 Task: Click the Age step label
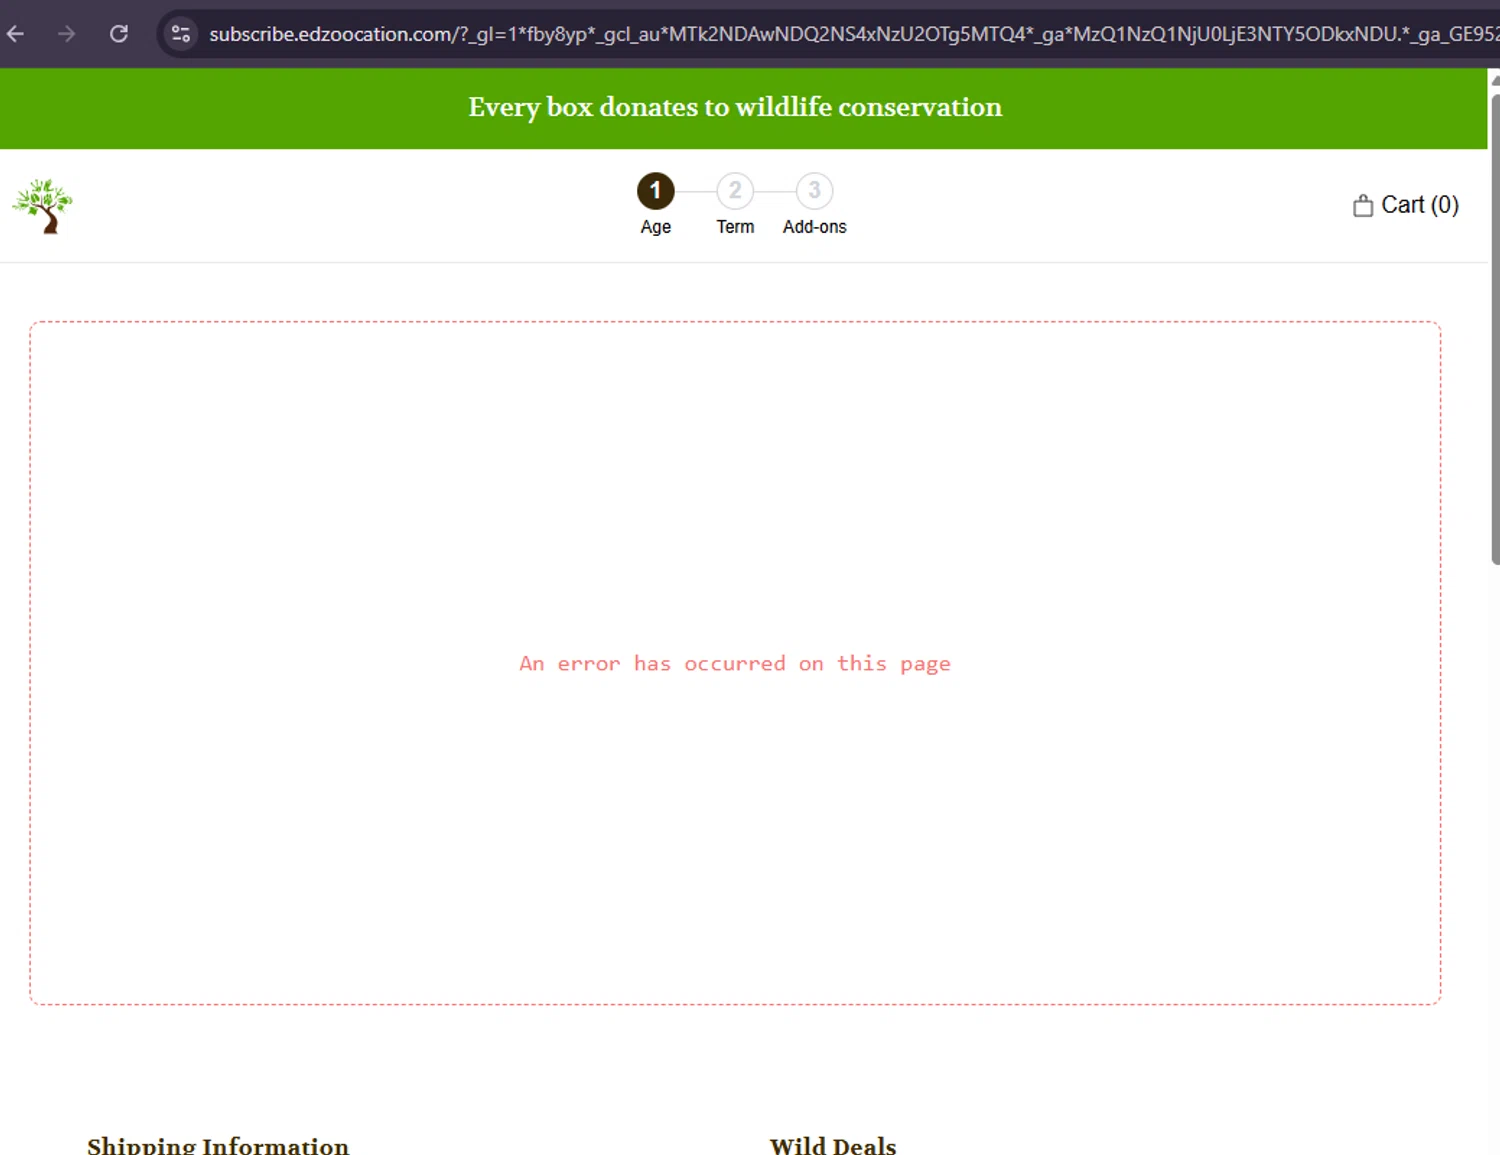point(656,227)
